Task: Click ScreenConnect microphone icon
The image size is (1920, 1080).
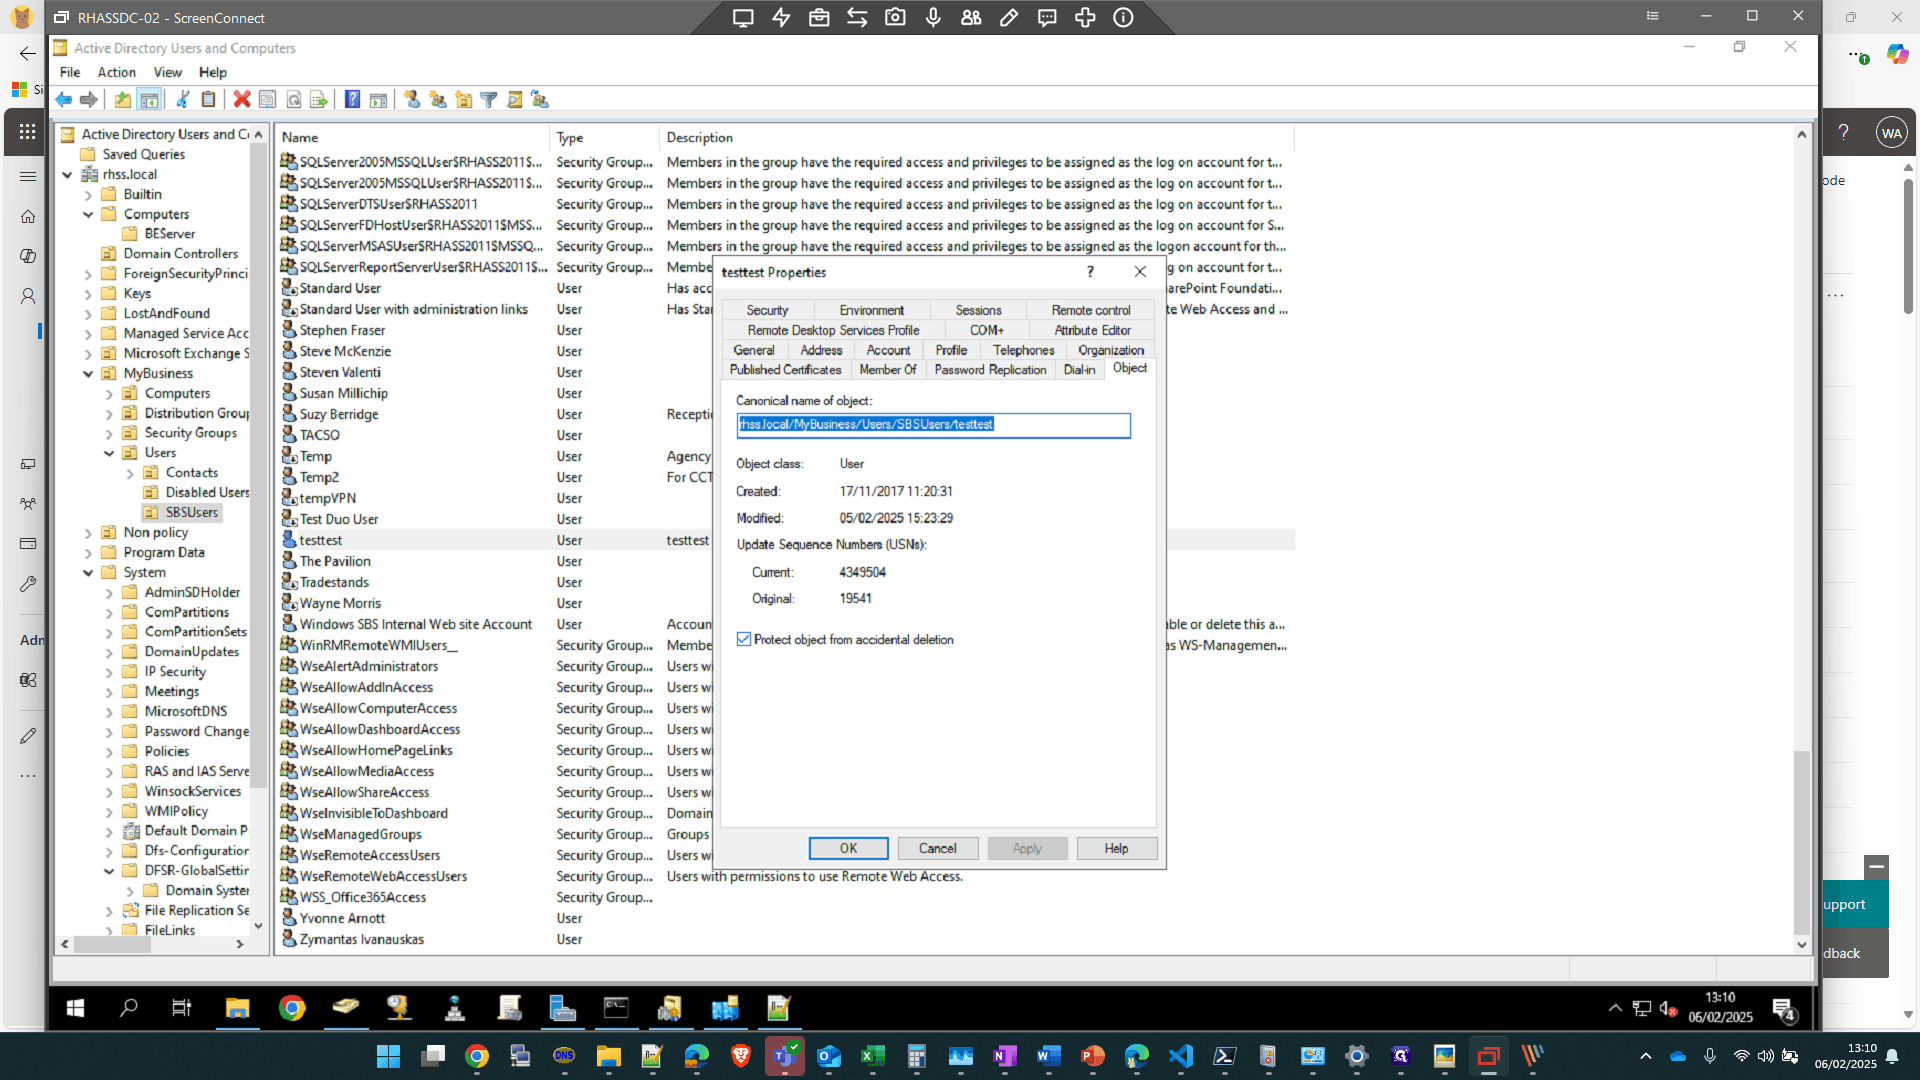Action: click(933, 17)
